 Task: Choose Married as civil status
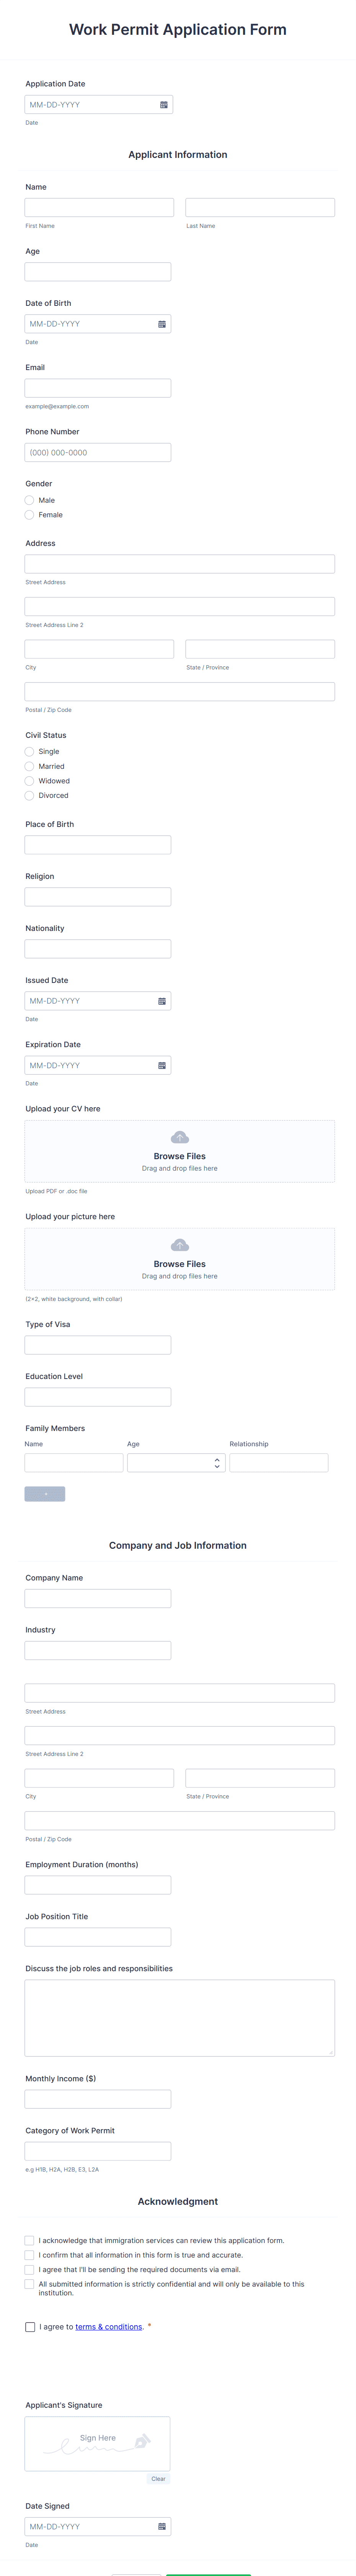(x=29, y=766)
